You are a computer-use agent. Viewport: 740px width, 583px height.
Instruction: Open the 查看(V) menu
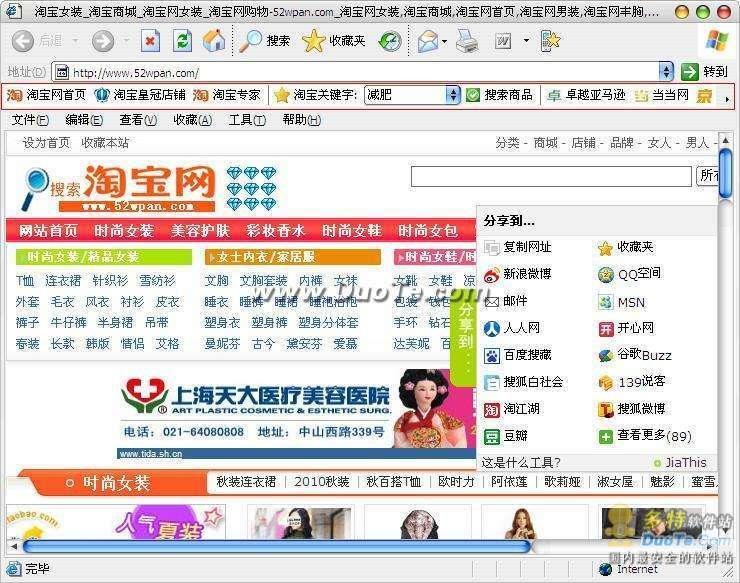coord(138,120)
